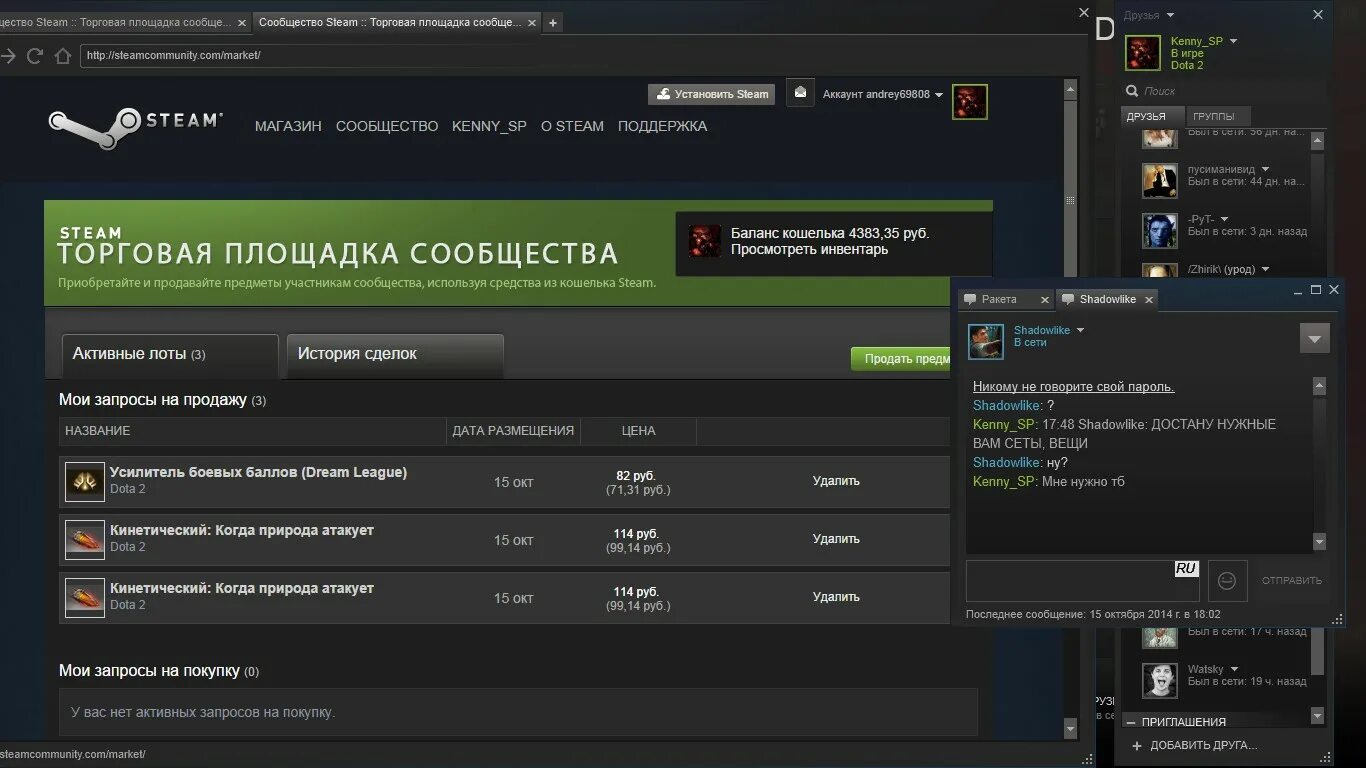
Task: Open chat options dropdown arrow button
Action: (1315, 338)
